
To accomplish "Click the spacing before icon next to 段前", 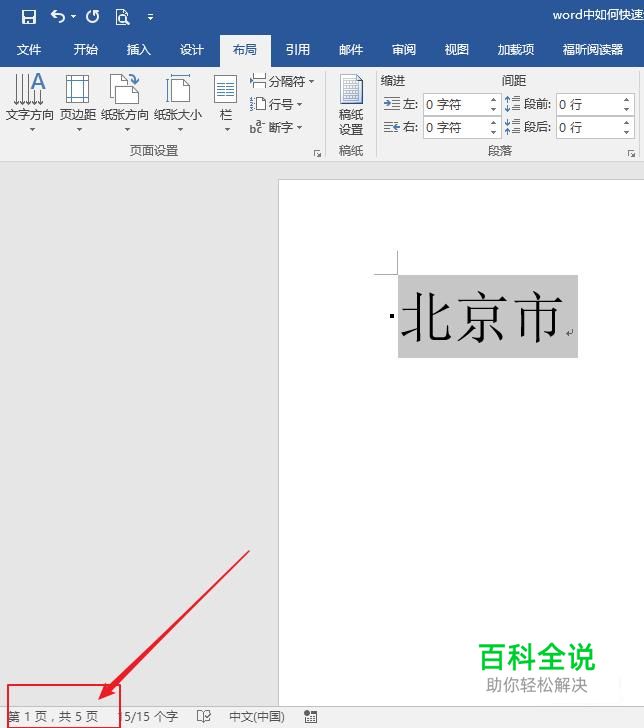I will [512, 104].
